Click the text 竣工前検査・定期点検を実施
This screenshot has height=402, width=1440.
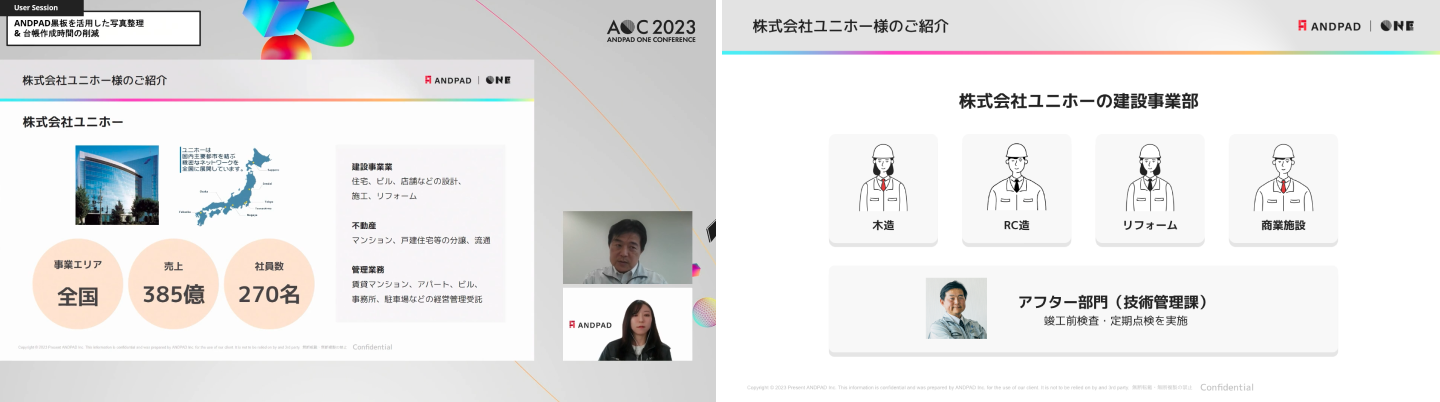[1115, 322]
